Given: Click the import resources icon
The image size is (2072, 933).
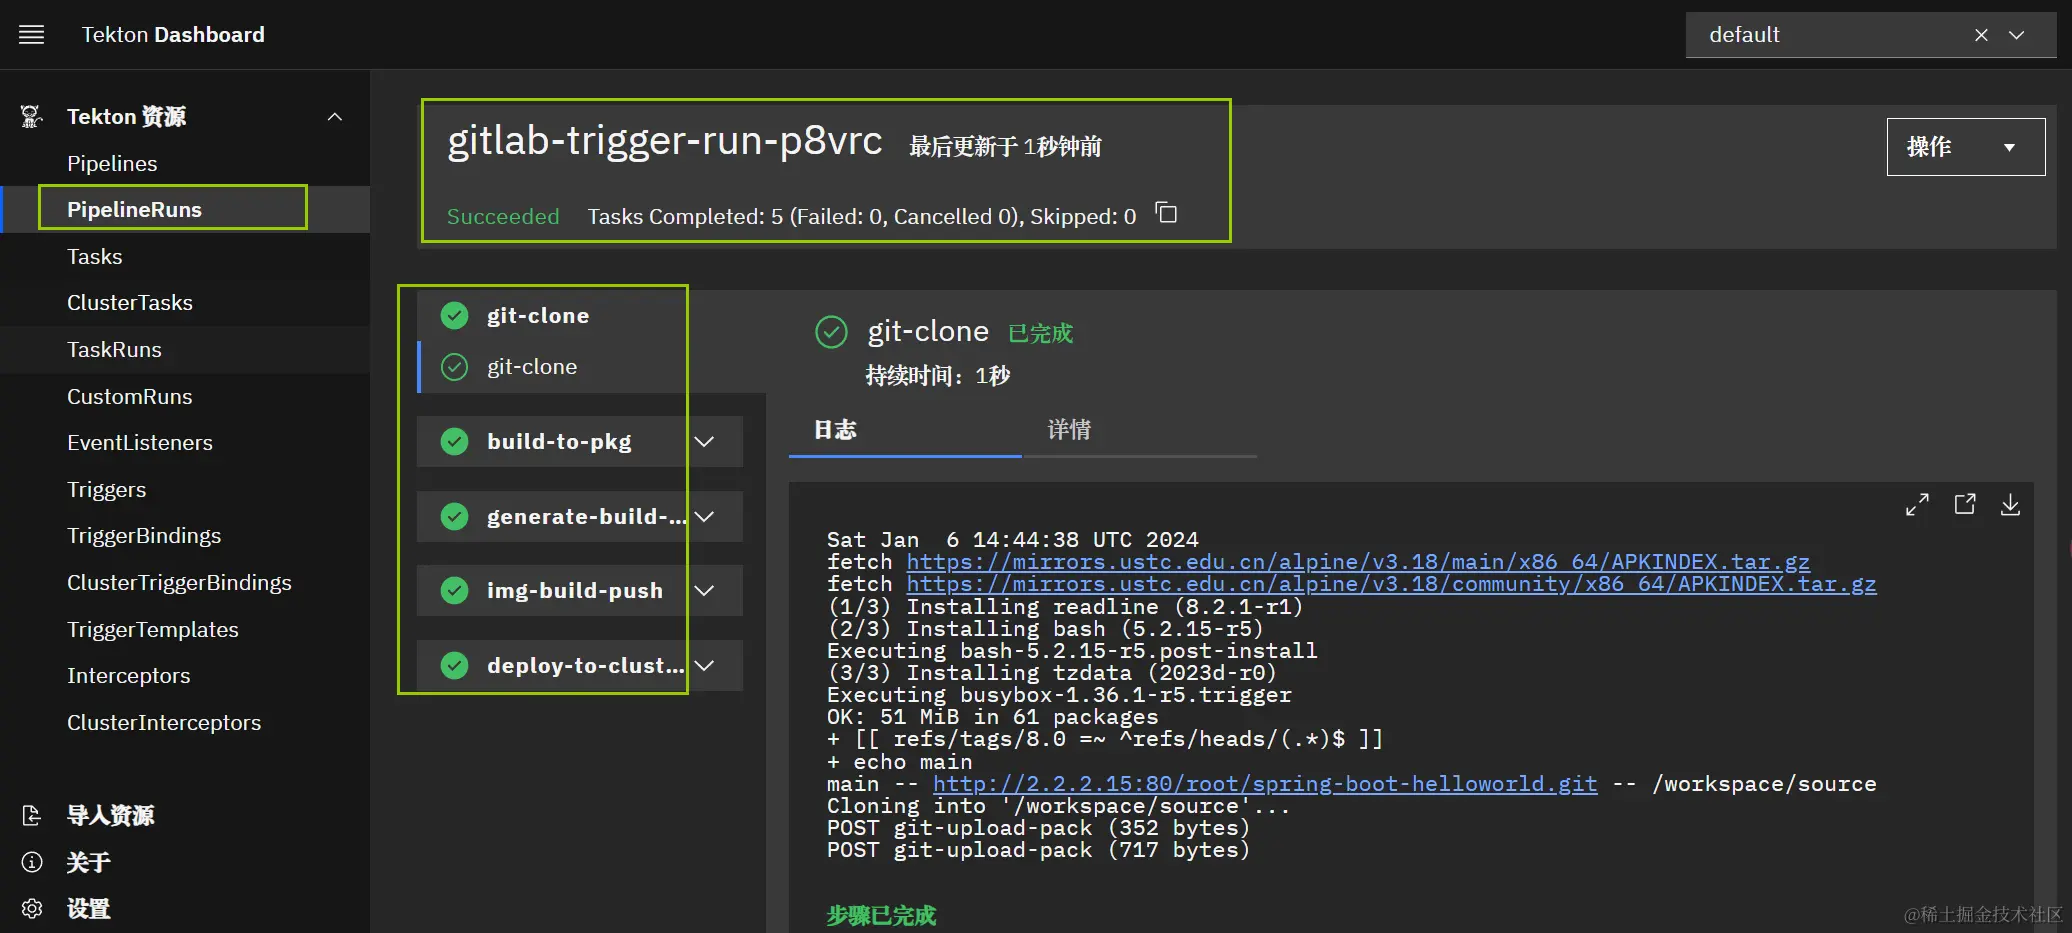Looking at the screenshot, I should (32, 816).
